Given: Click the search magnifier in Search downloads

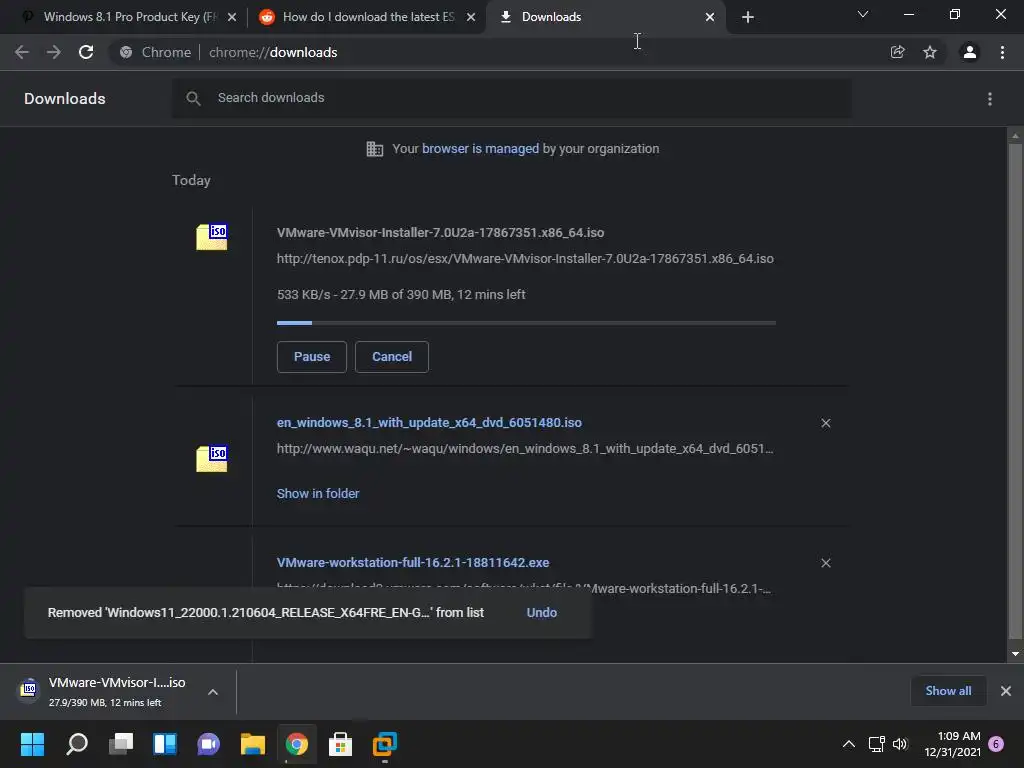Looking at the screenshot, I should coord(193,99).
